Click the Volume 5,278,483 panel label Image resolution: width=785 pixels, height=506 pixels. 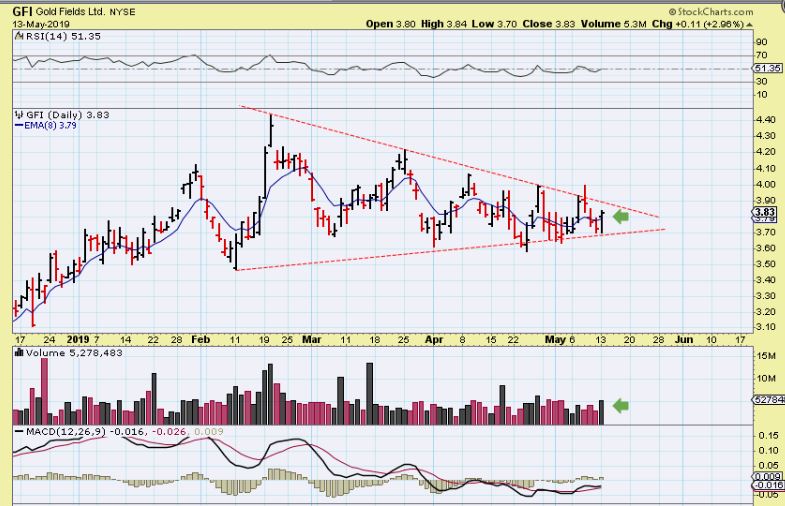point(74,353)
